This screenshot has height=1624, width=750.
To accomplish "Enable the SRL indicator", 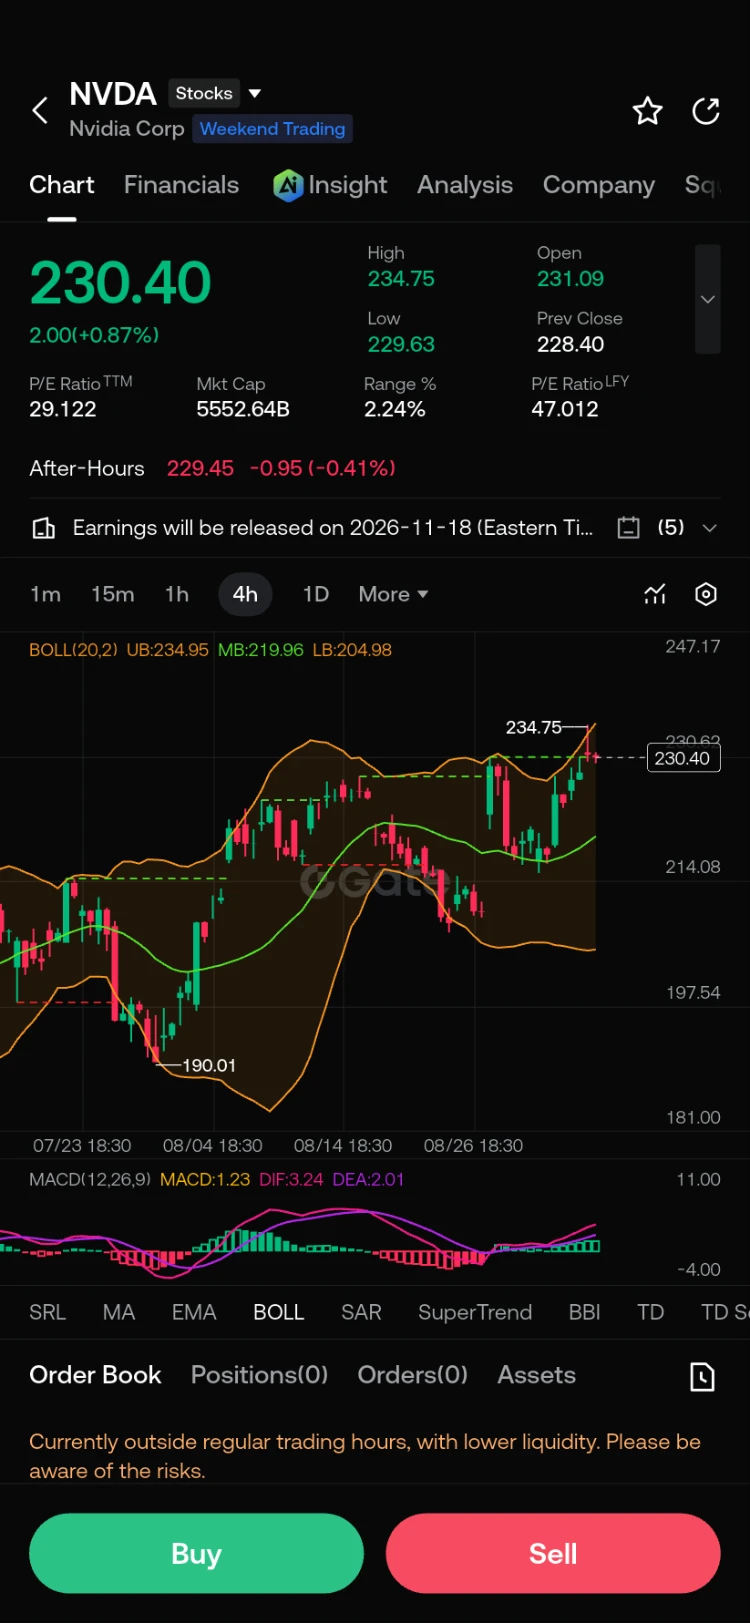I will (x=47, y=1312).
